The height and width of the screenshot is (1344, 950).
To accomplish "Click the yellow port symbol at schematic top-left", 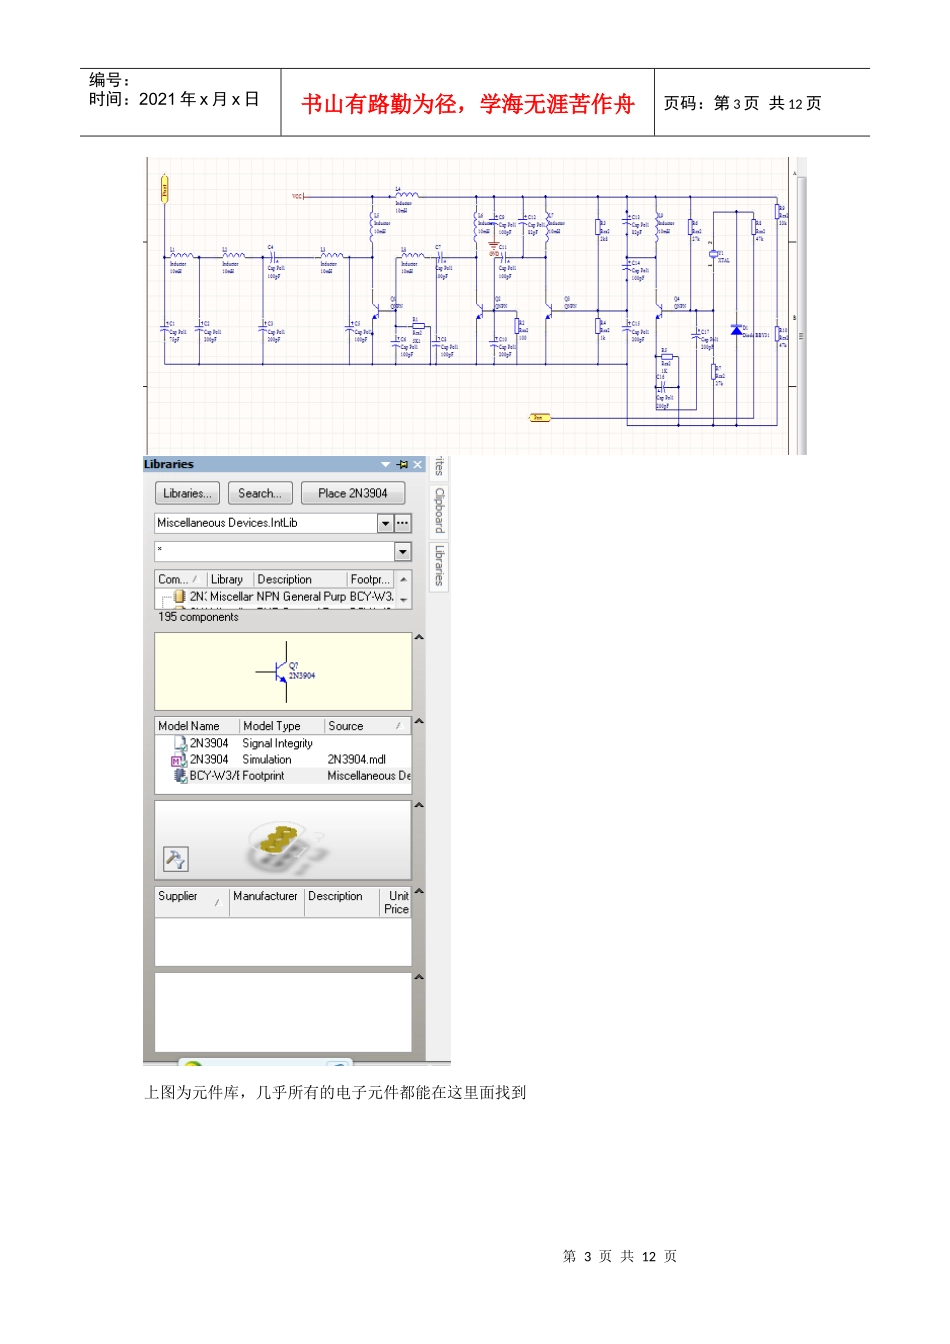I will 165,188.
